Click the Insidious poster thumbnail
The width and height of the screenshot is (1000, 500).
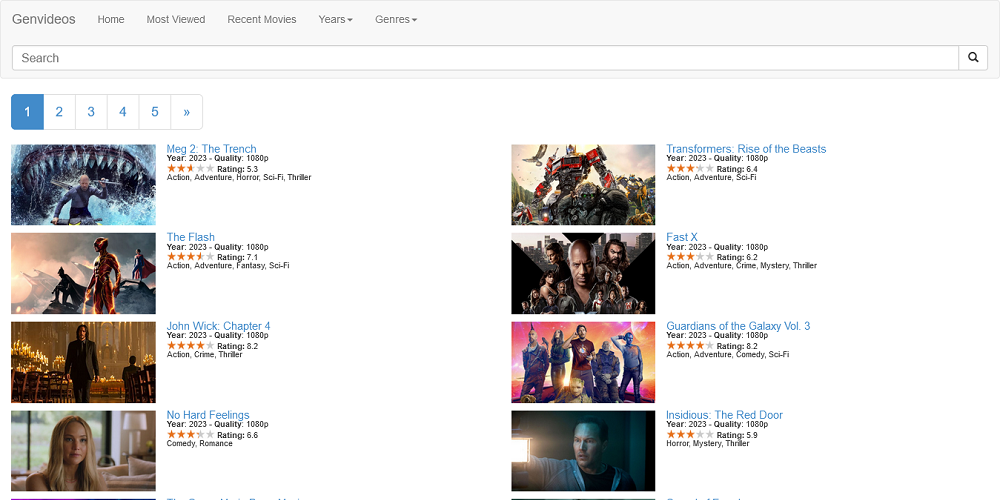[583, 451]
